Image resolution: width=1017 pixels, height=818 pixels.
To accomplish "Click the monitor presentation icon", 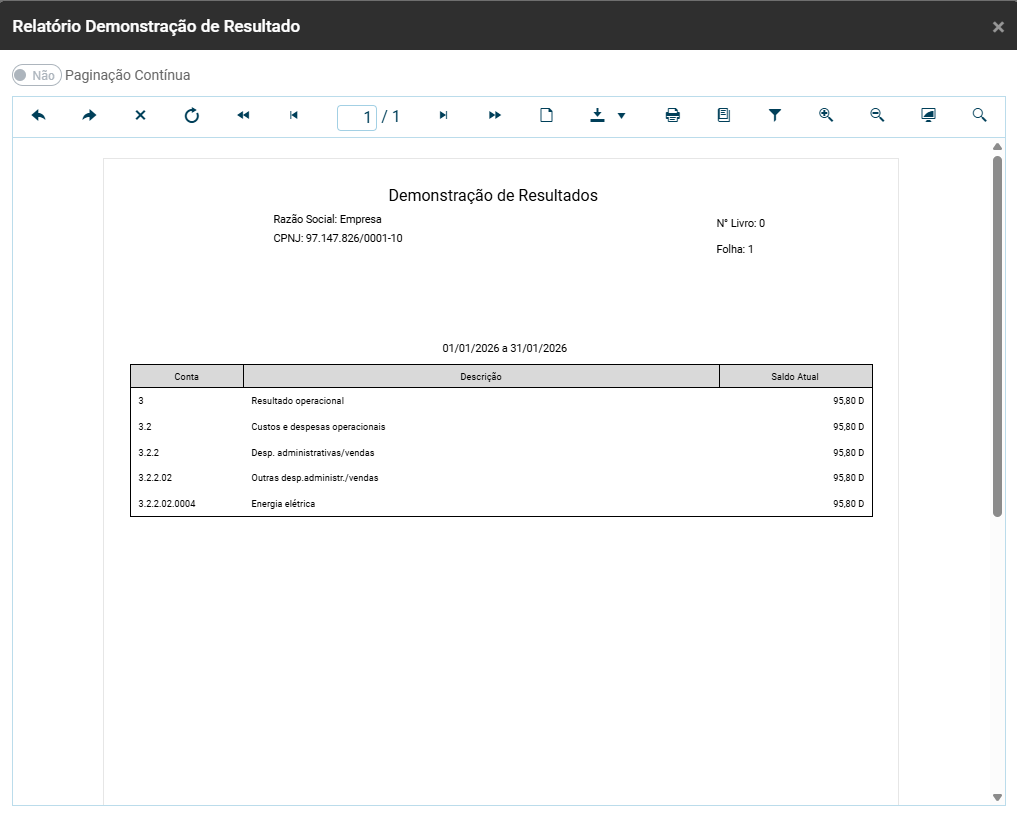I will click(x=928, y=115).
